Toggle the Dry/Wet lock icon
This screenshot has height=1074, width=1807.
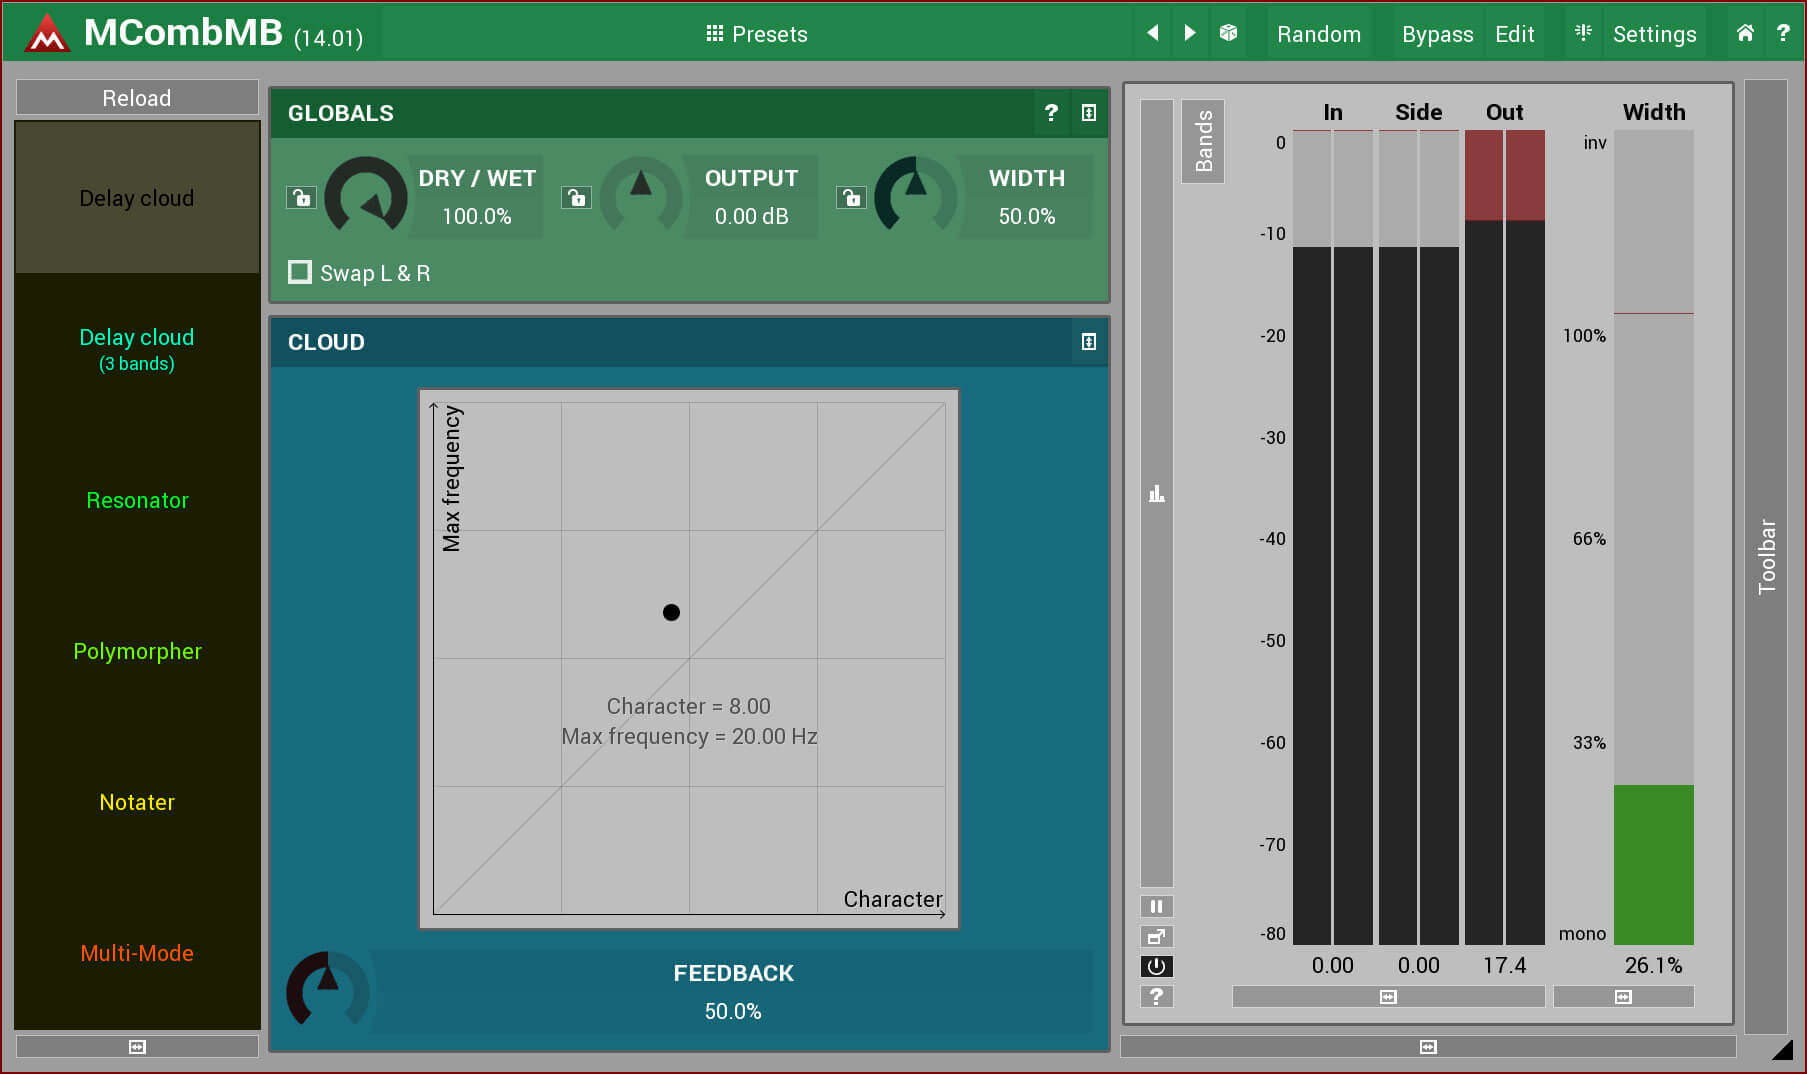301,197
